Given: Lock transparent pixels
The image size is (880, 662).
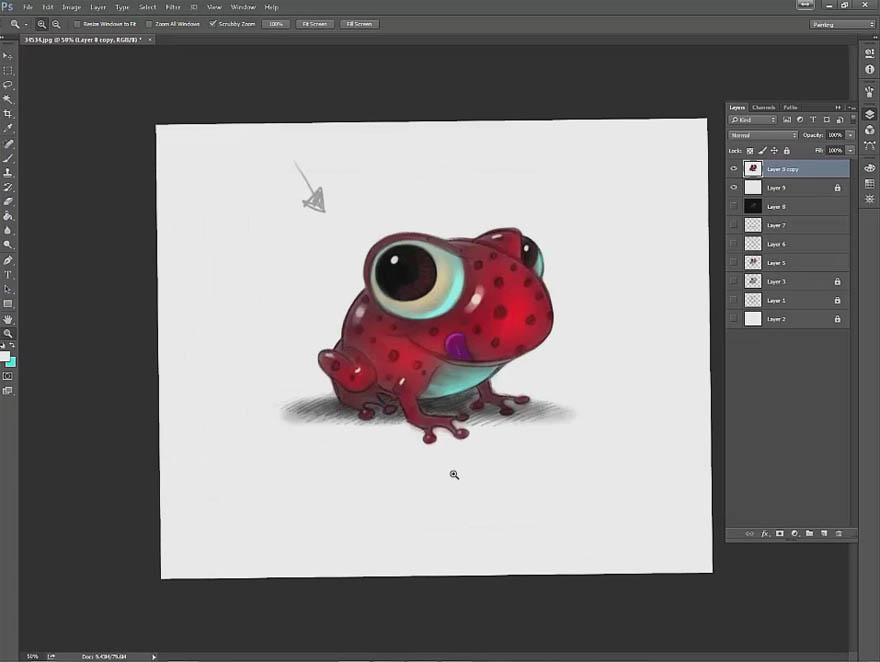Looking at the screenshot, I should pyautogui.click(x=750, y=151).
